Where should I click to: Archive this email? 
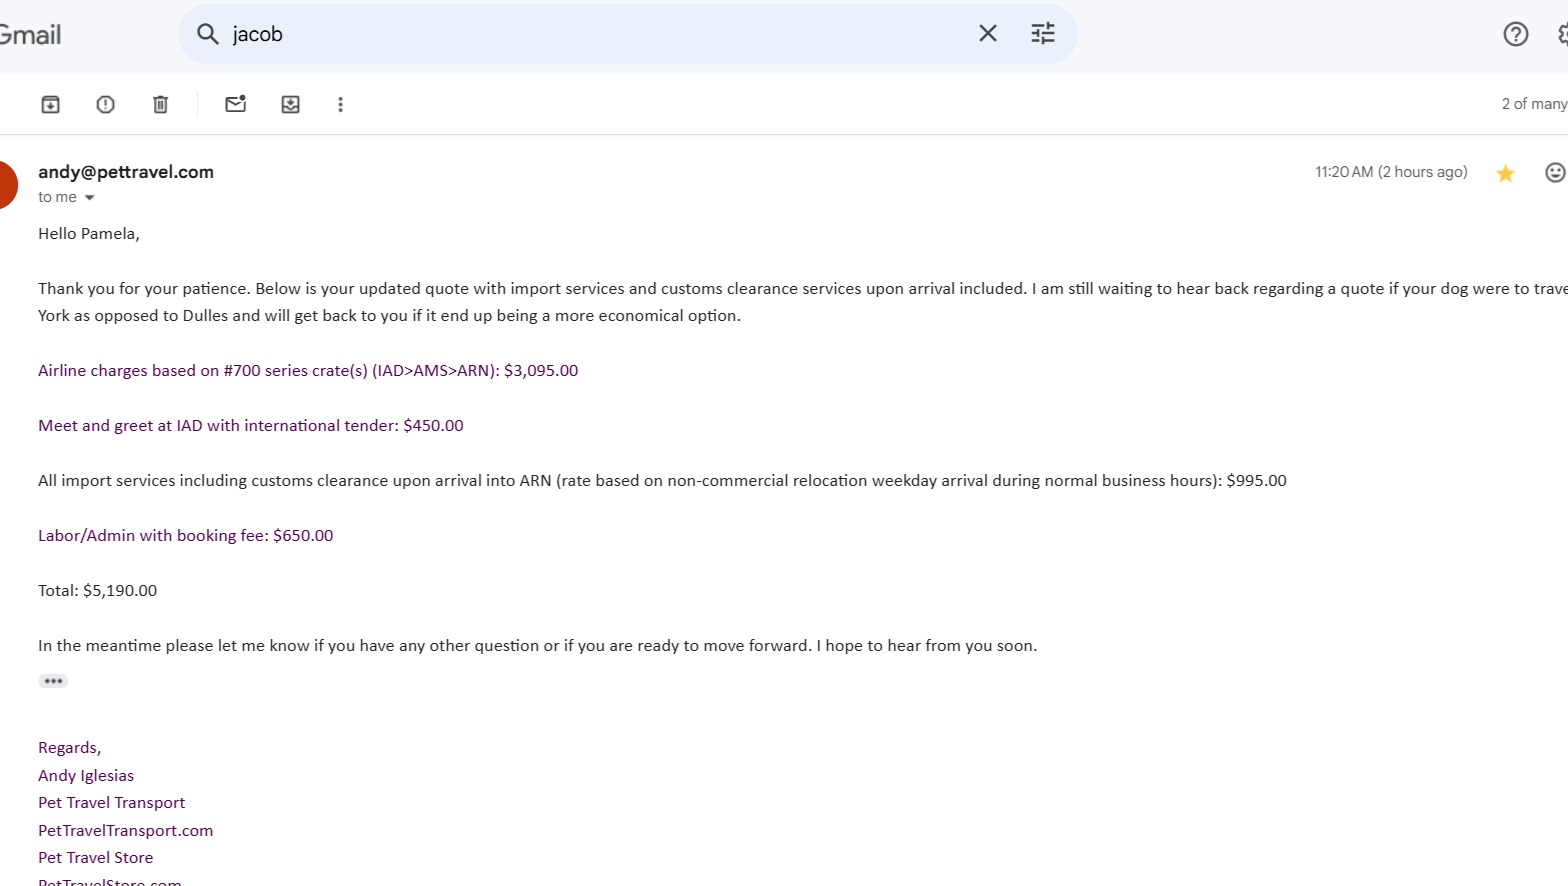pos(50,104)
